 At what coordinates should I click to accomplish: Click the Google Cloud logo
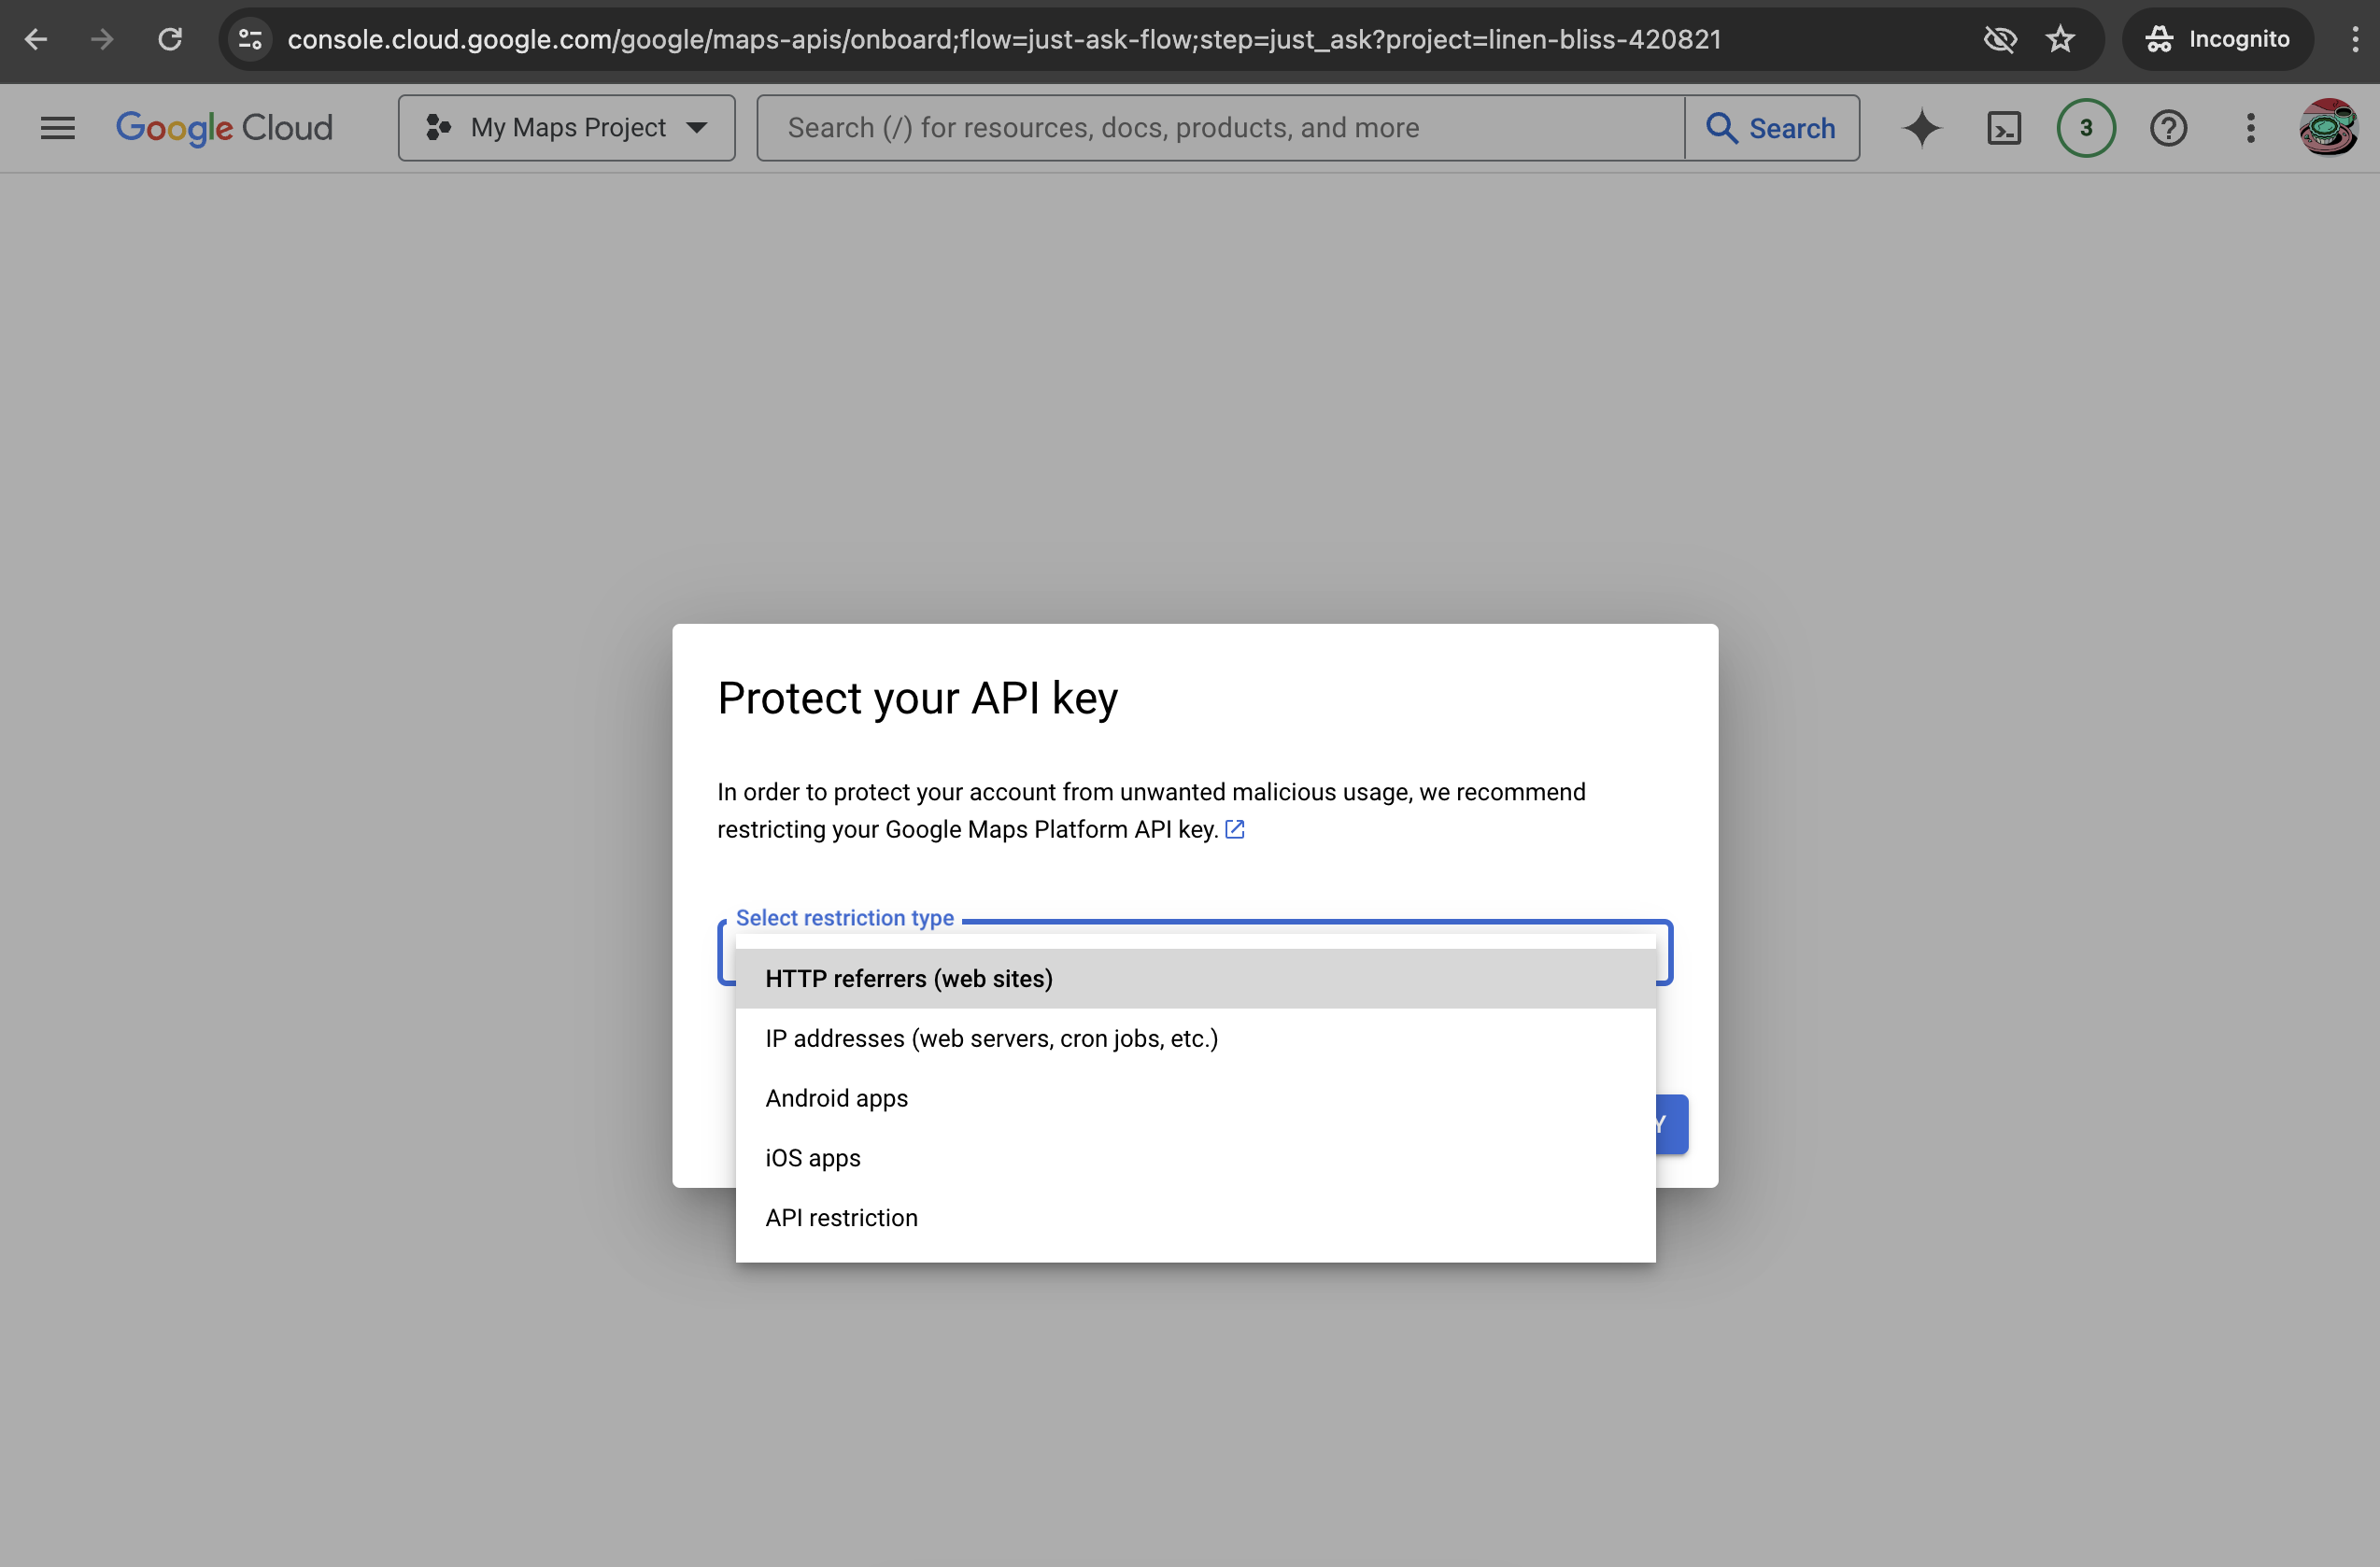point(224,128)
